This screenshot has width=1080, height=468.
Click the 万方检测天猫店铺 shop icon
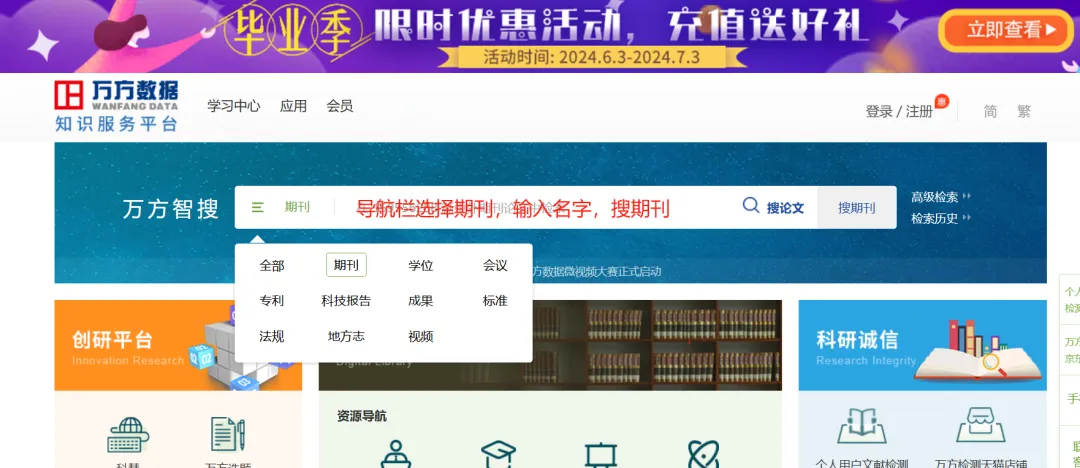[981, 425]
